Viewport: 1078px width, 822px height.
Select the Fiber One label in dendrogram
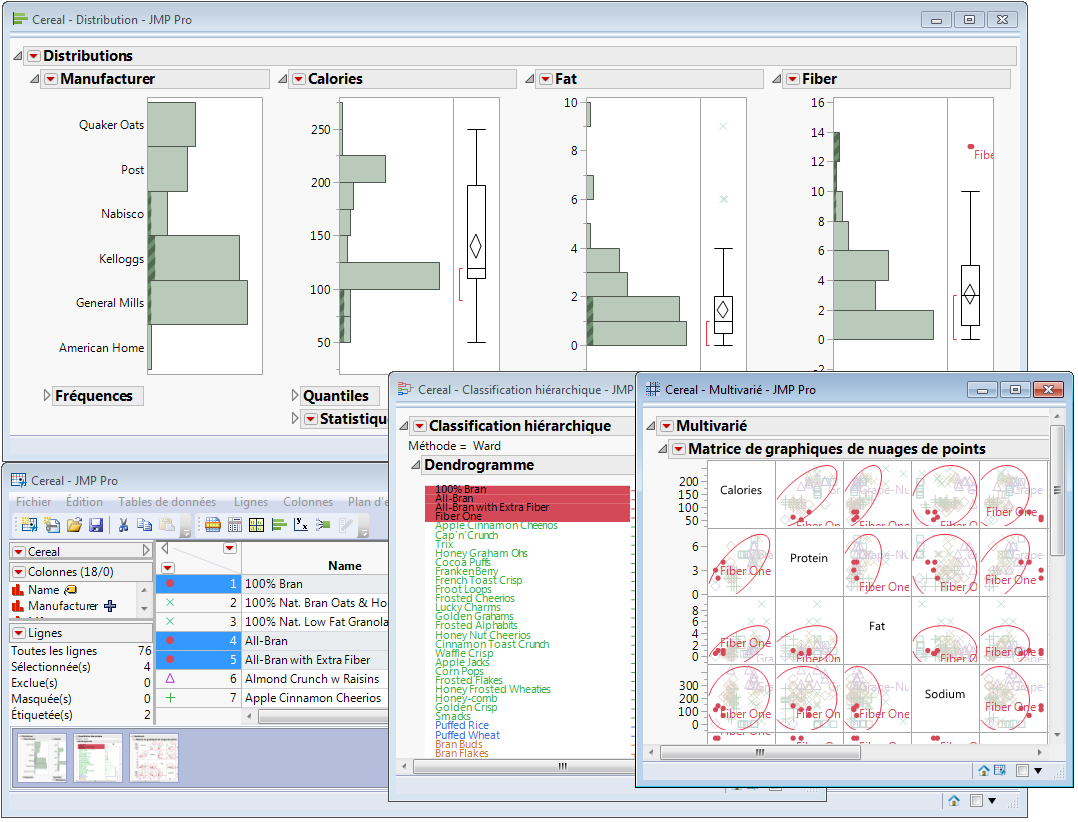(x=459, y=516)
